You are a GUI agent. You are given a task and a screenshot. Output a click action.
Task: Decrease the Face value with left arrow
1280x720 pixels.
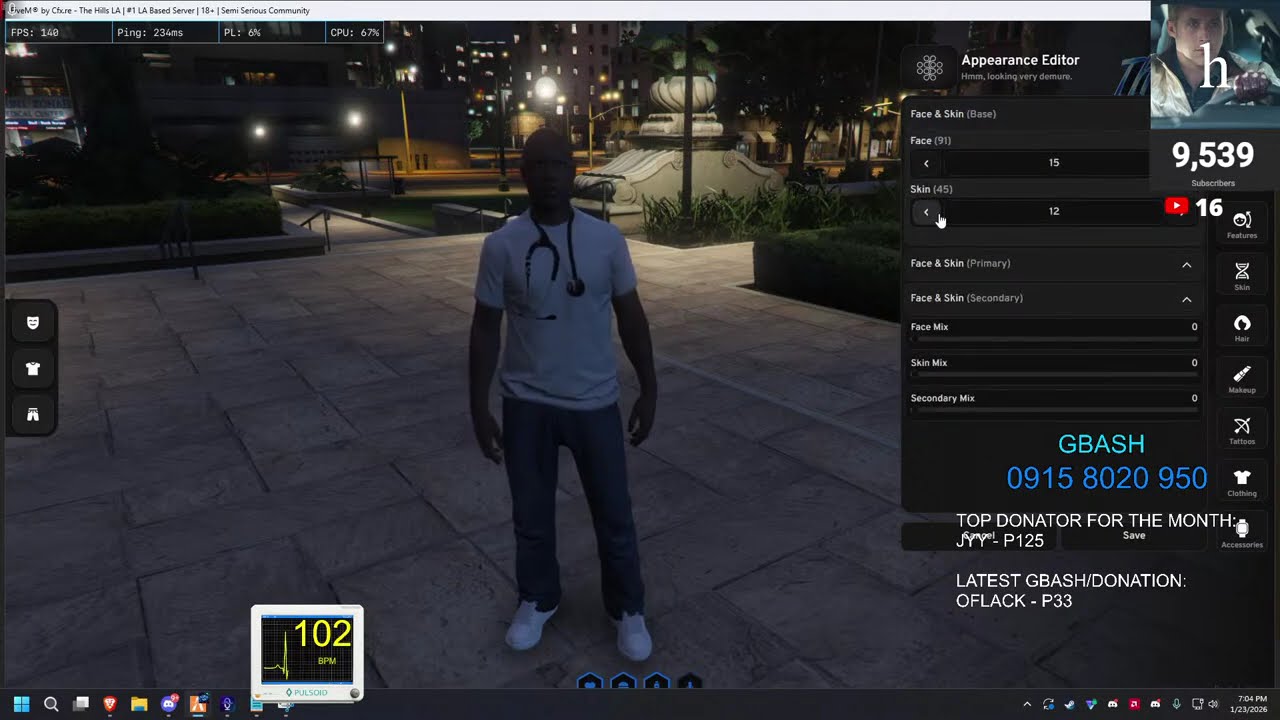click(x=926, y=163)
